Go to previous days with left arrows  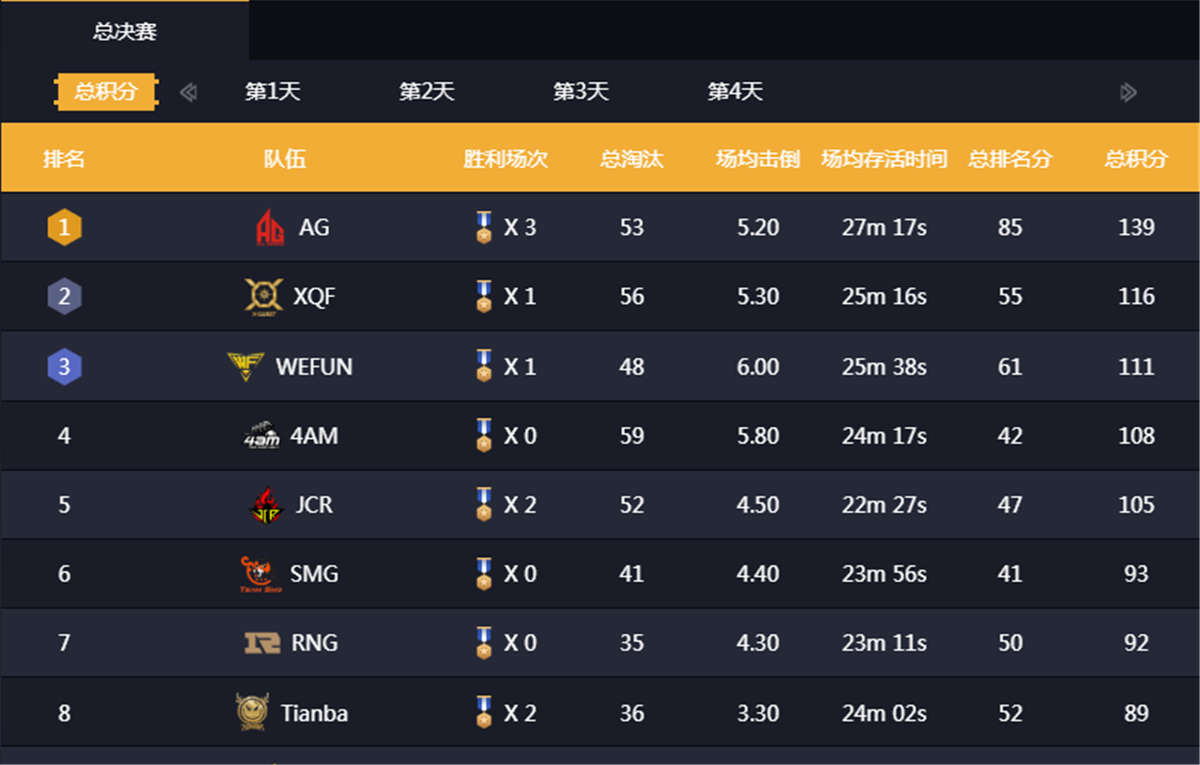(x=188, y=92)
